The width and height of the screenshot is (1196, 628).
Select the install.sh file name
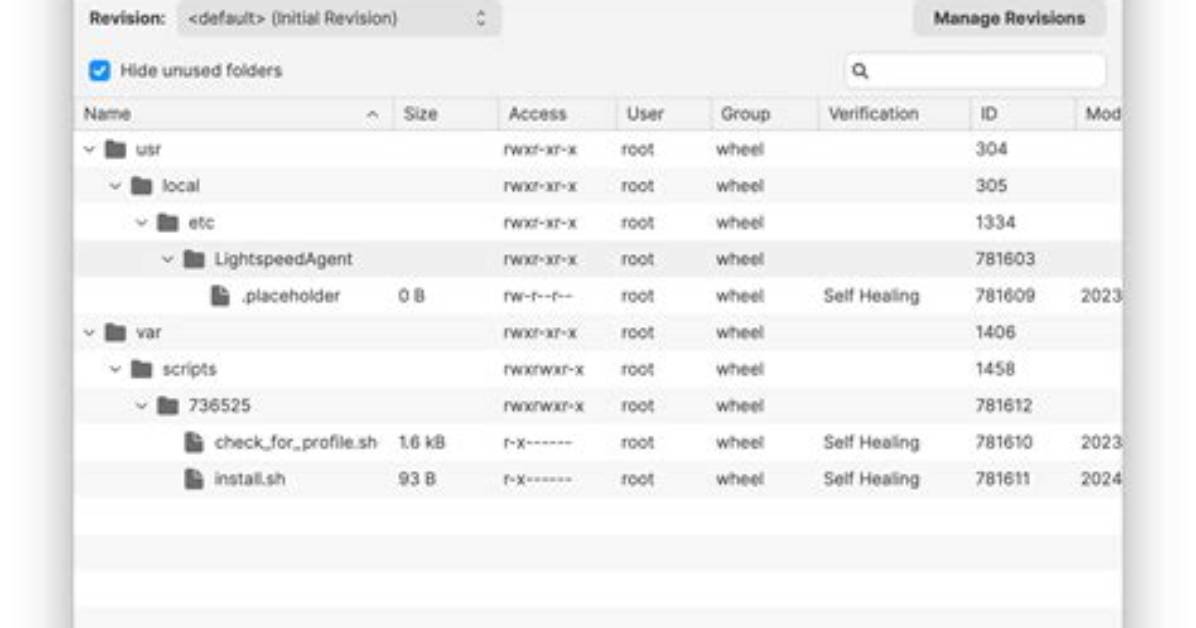pyautogui.click(x=250, y=479)
